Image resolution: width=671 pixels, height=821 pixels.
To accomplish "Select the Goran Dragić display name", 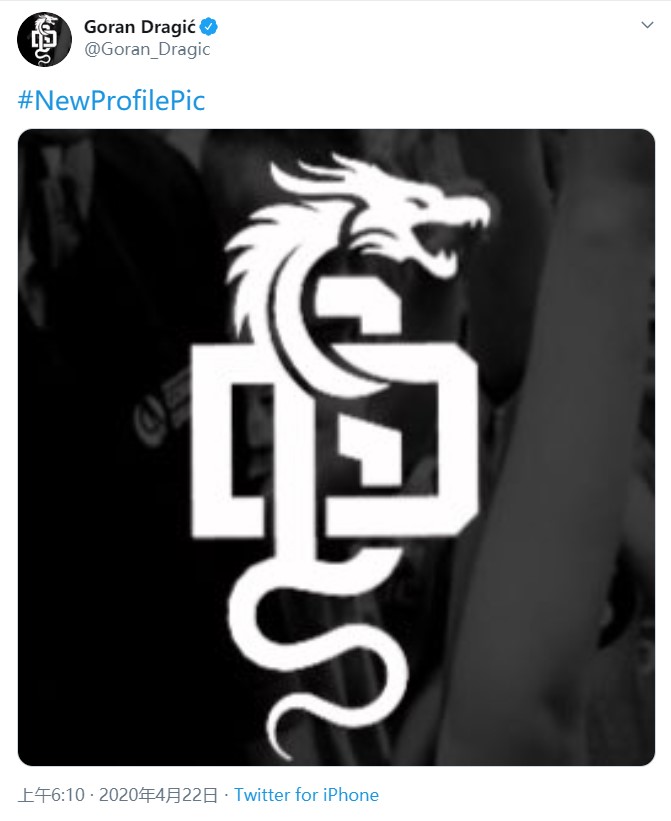I will click(x=140, y=27).
